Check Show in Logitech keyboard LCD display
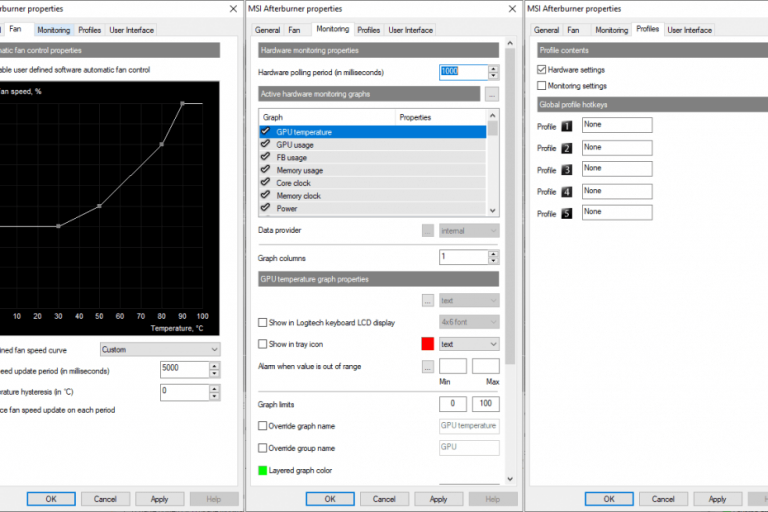Screen dimensions: 768x512 point(263,322)
